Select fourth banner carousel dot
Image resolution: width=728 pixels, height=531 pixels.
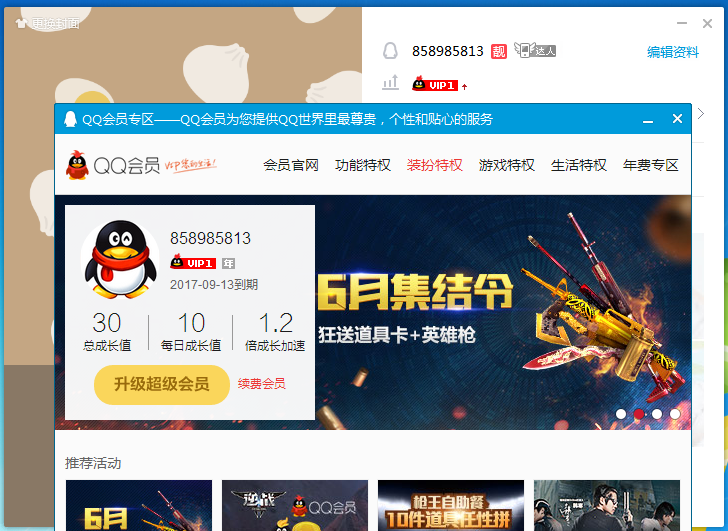click(x=675, y=414)
